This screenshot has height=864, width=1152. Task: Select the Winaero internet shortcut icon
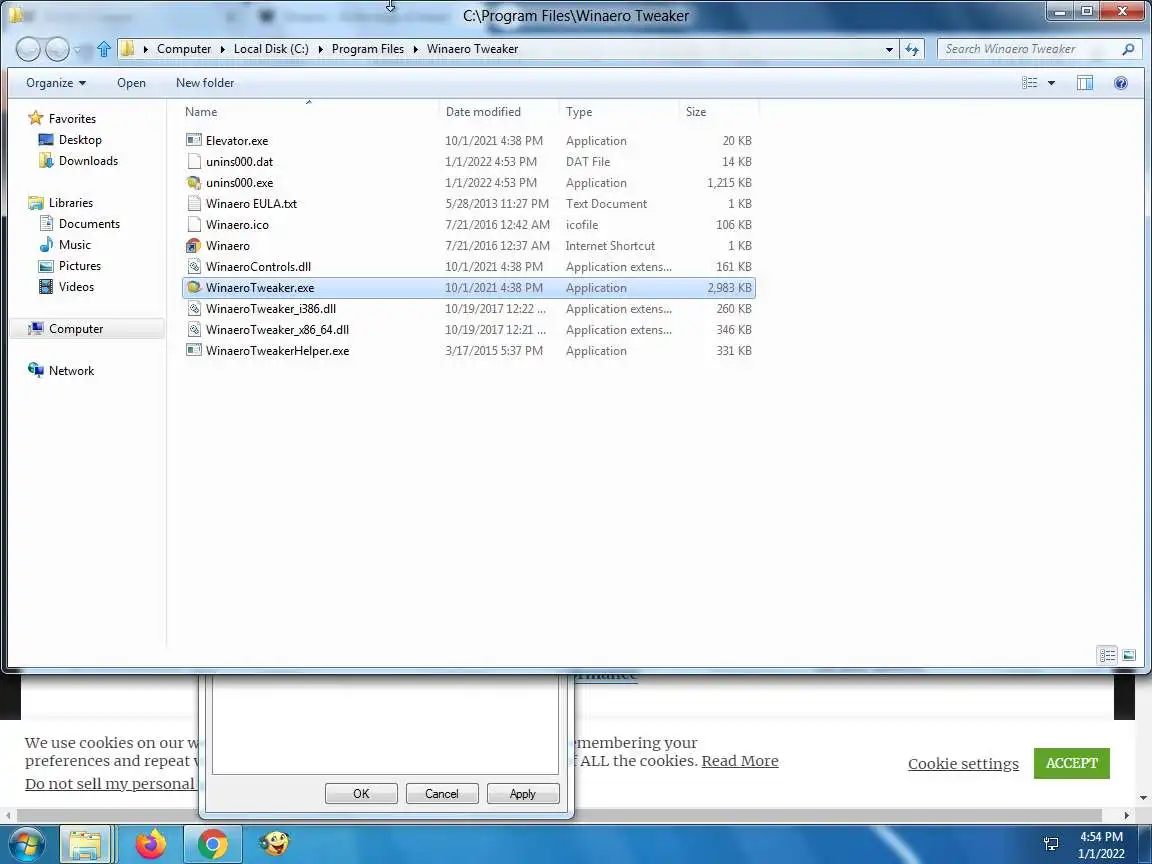click(194, 245)
